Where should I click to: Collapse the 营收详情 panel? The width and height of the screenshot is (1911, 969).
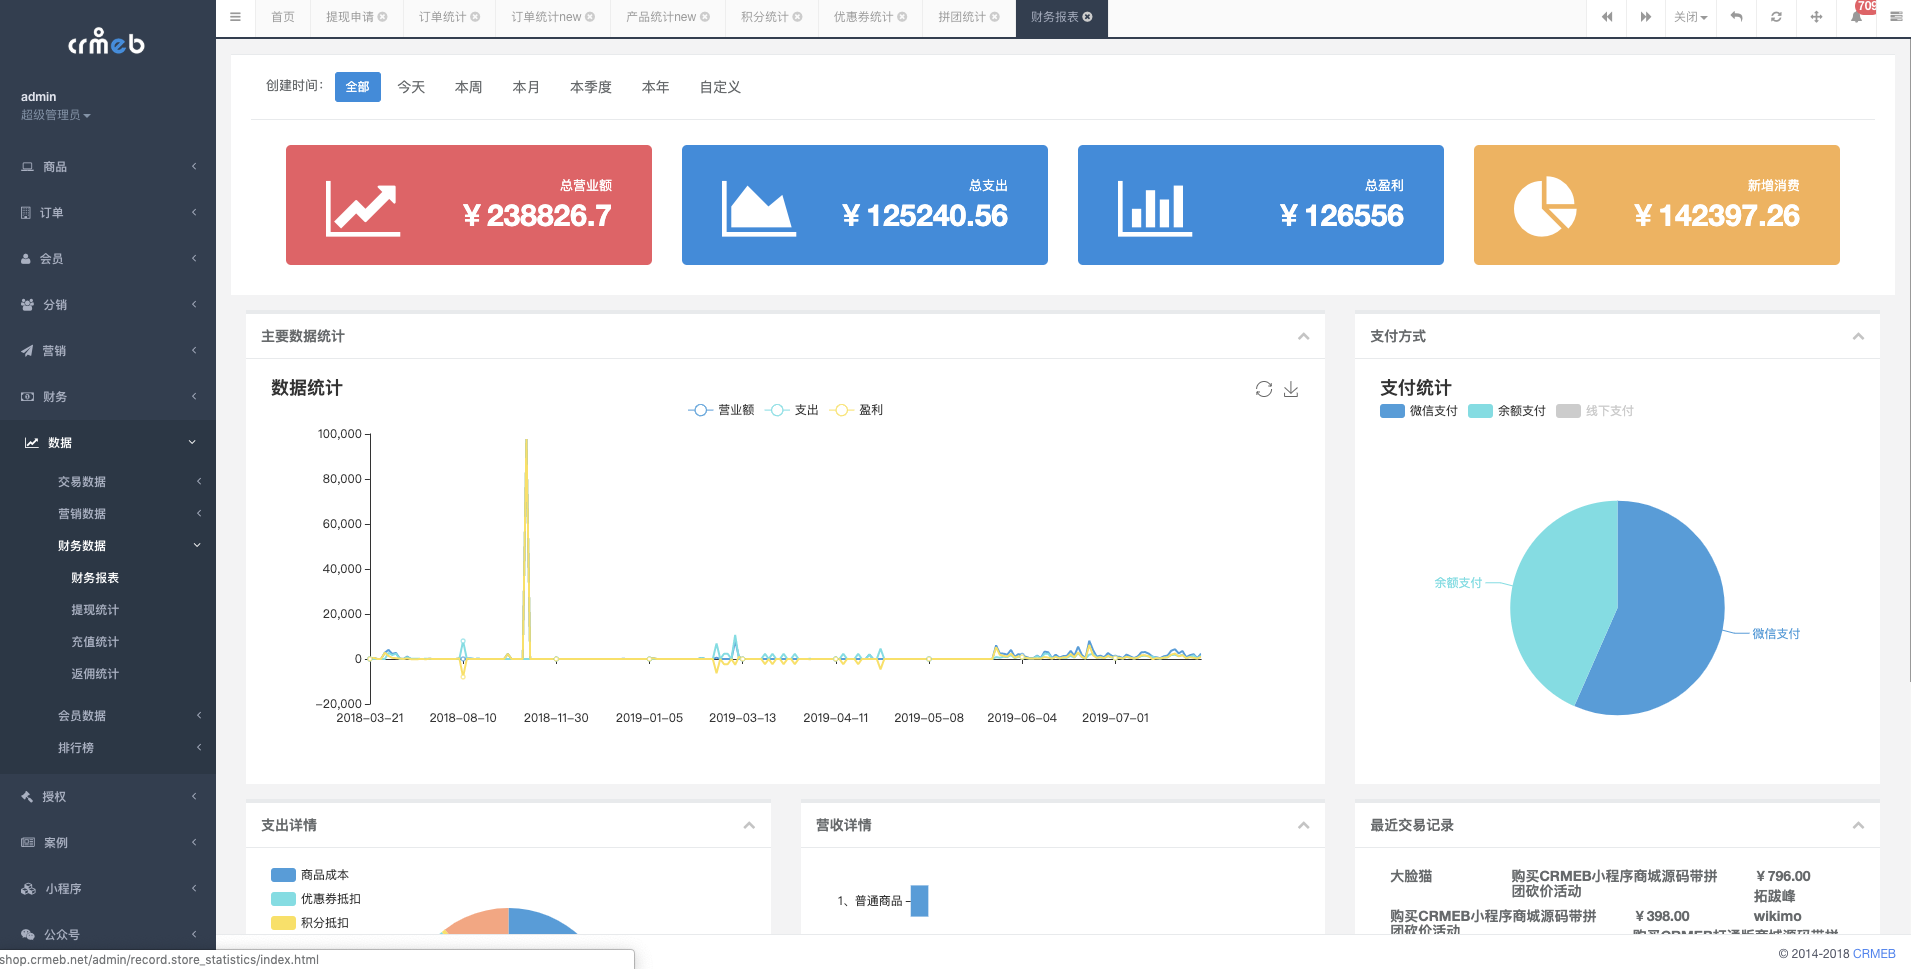pos(1303,825)
